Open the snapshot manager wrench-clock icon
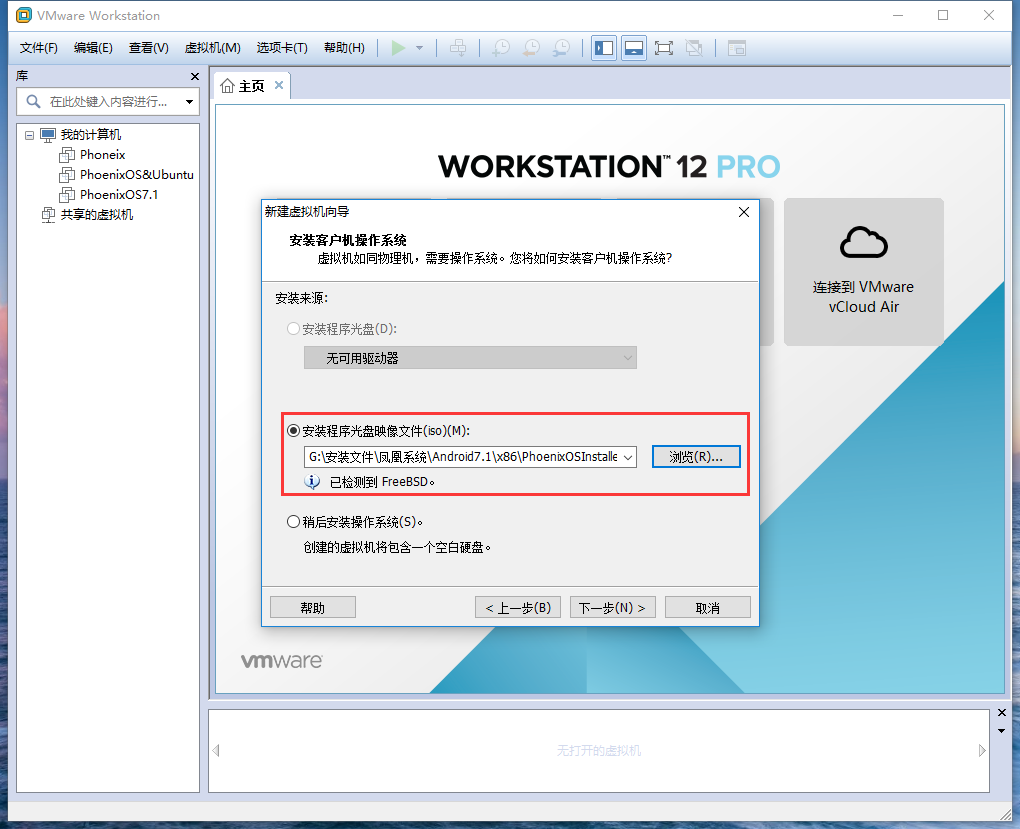Viewport: 1020px width, 829px height. (561, 48)
